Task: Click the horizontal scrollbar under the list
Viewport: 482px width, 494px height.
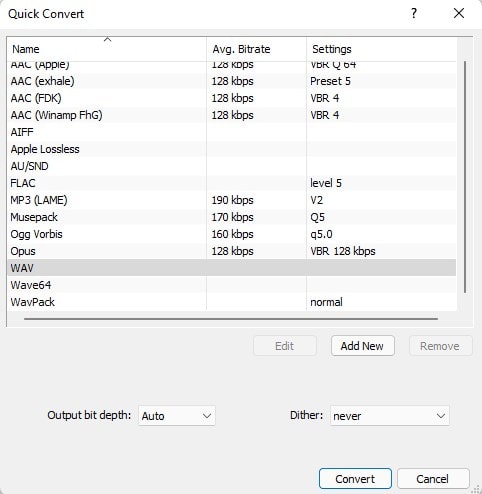Action: (x=231, y=319)
